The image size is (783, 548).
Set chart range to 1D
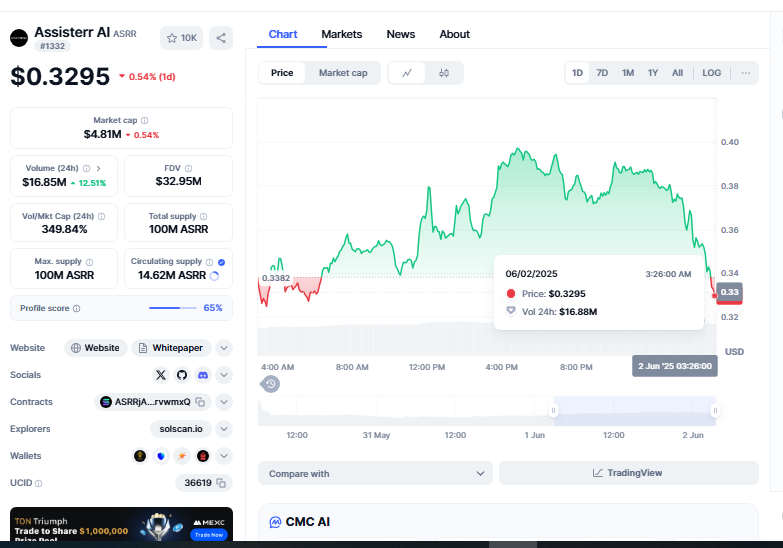pos(577,73)
